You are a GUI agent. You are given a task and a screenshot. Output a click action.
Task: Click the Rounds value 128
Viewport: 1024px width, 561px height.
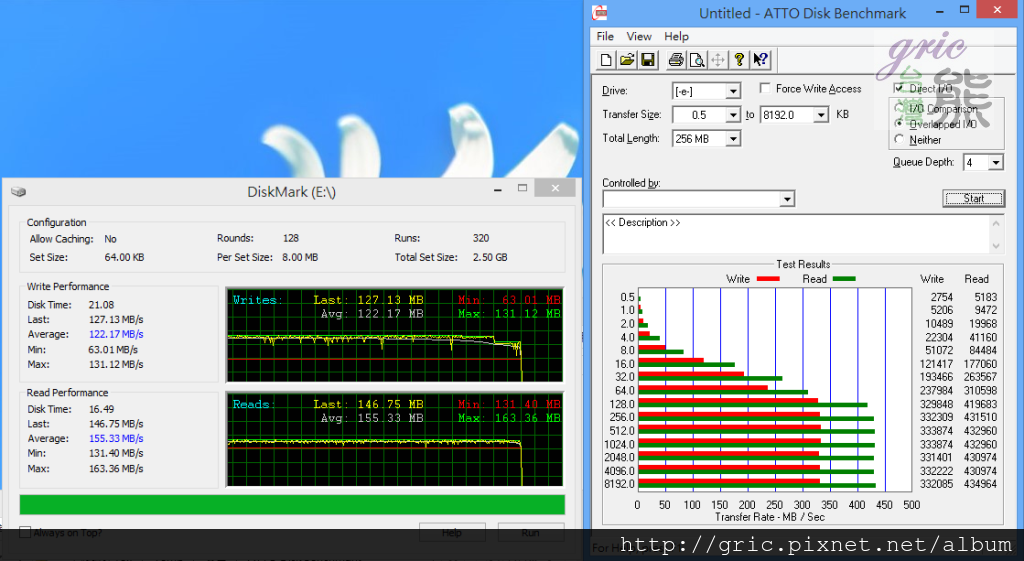pos(291,238)
